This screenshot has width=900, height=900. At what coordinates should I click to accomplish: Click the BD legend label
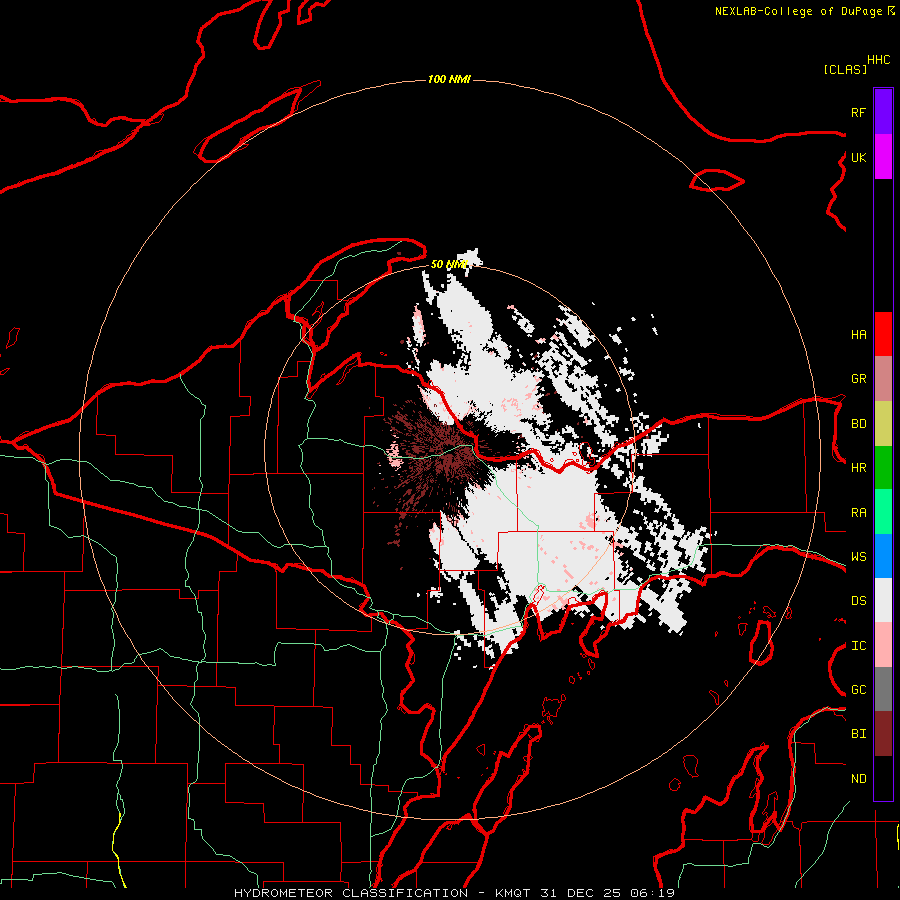(858, 424)
